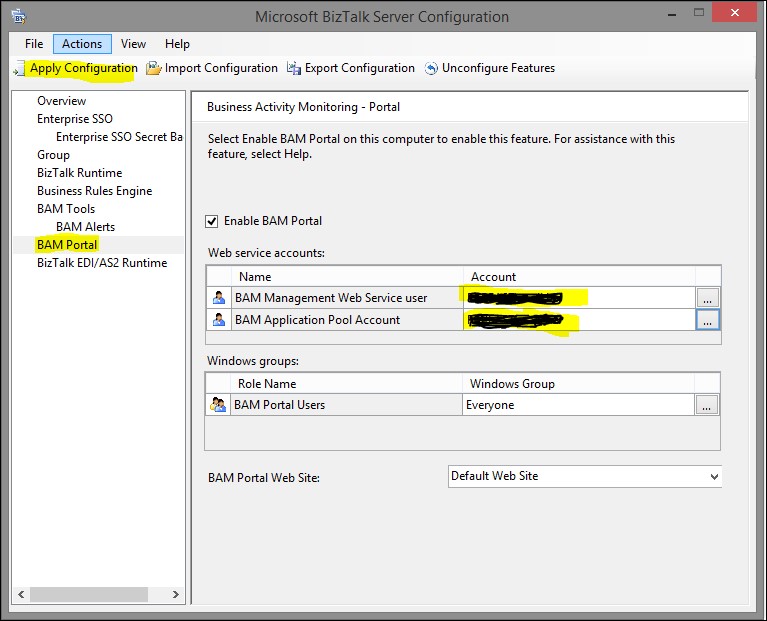Click Export Configuration label in the toolbar
The image size is (767, 621).
click(360, 68)
